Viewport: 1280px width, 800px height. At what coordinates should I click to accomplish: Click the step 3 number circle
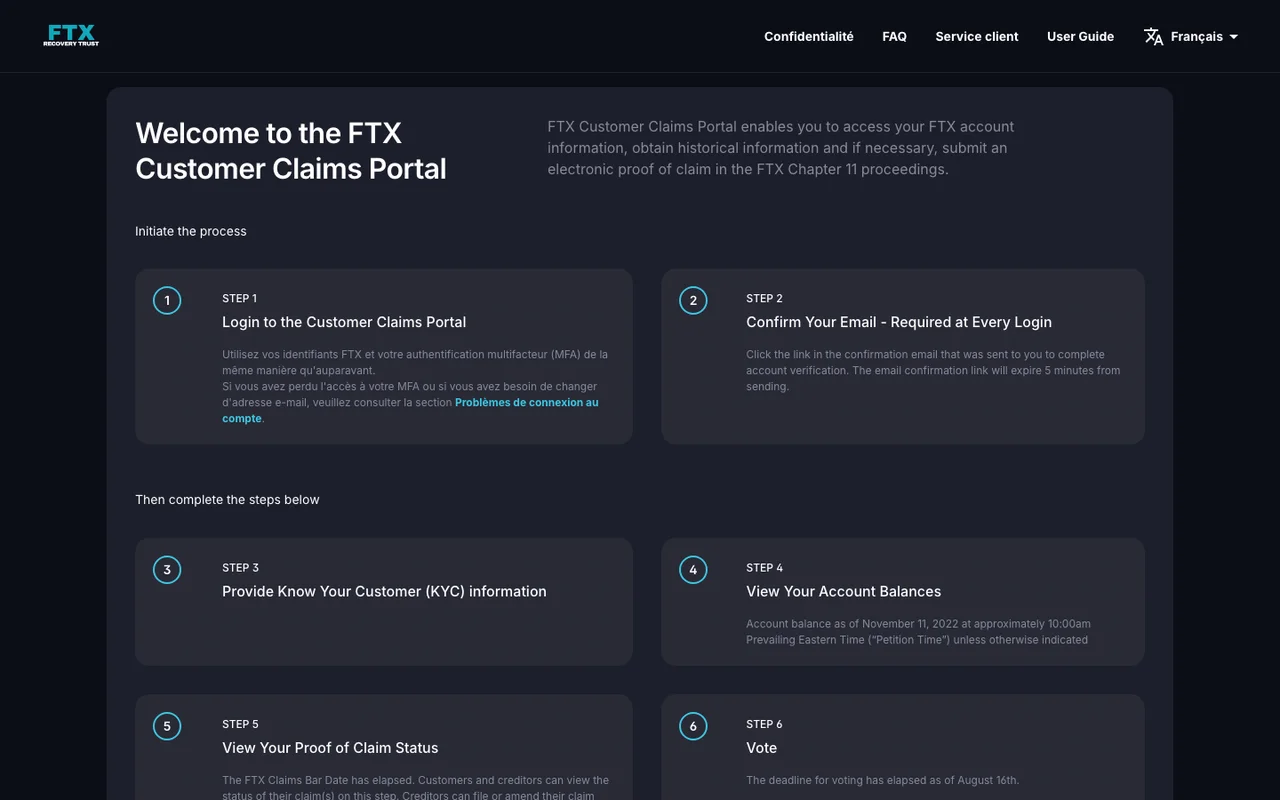click(167, 570)
